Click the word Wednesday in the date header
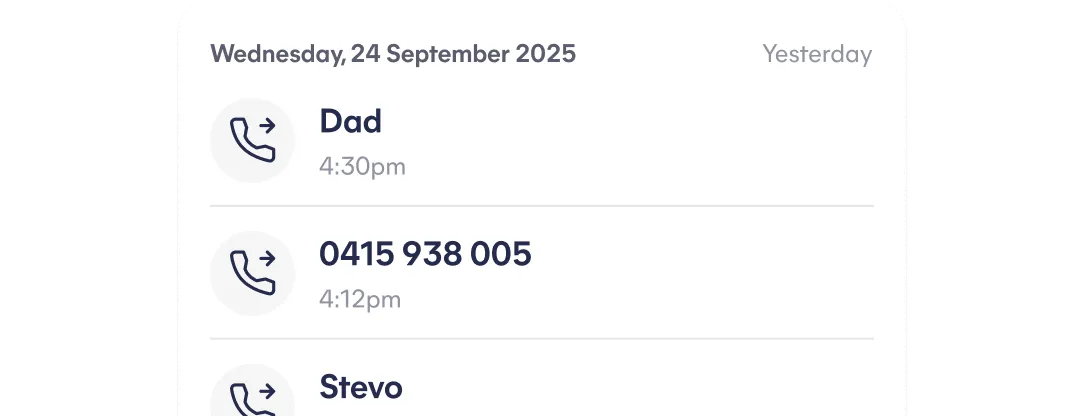Image resolution: width=1084 pixels, height=416 pixels. 277,54
